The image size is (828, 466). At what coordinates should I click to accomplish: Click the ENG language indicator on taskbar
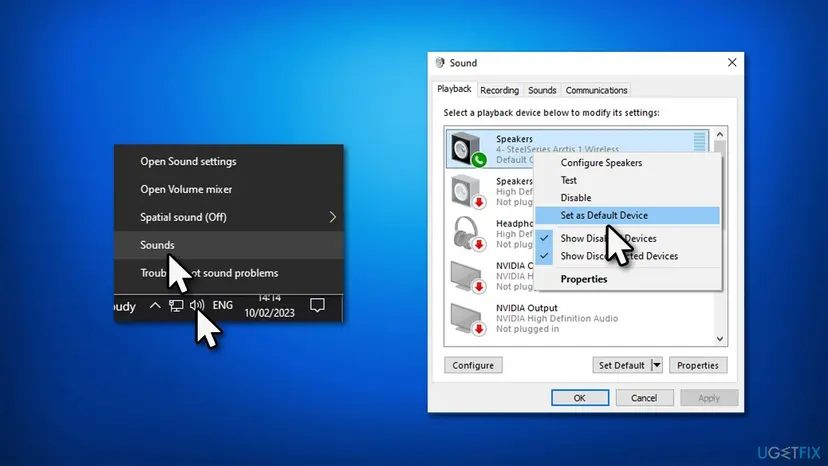pyautogui.click(x=222, y=305)
